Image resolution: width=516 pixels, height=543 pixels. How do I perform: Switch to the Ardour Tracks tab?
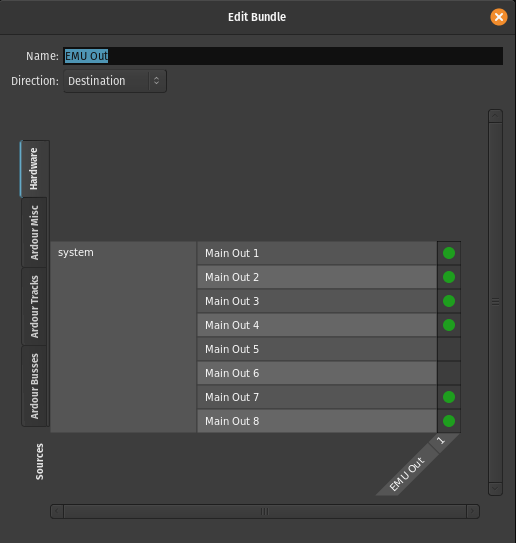[34, 306]
